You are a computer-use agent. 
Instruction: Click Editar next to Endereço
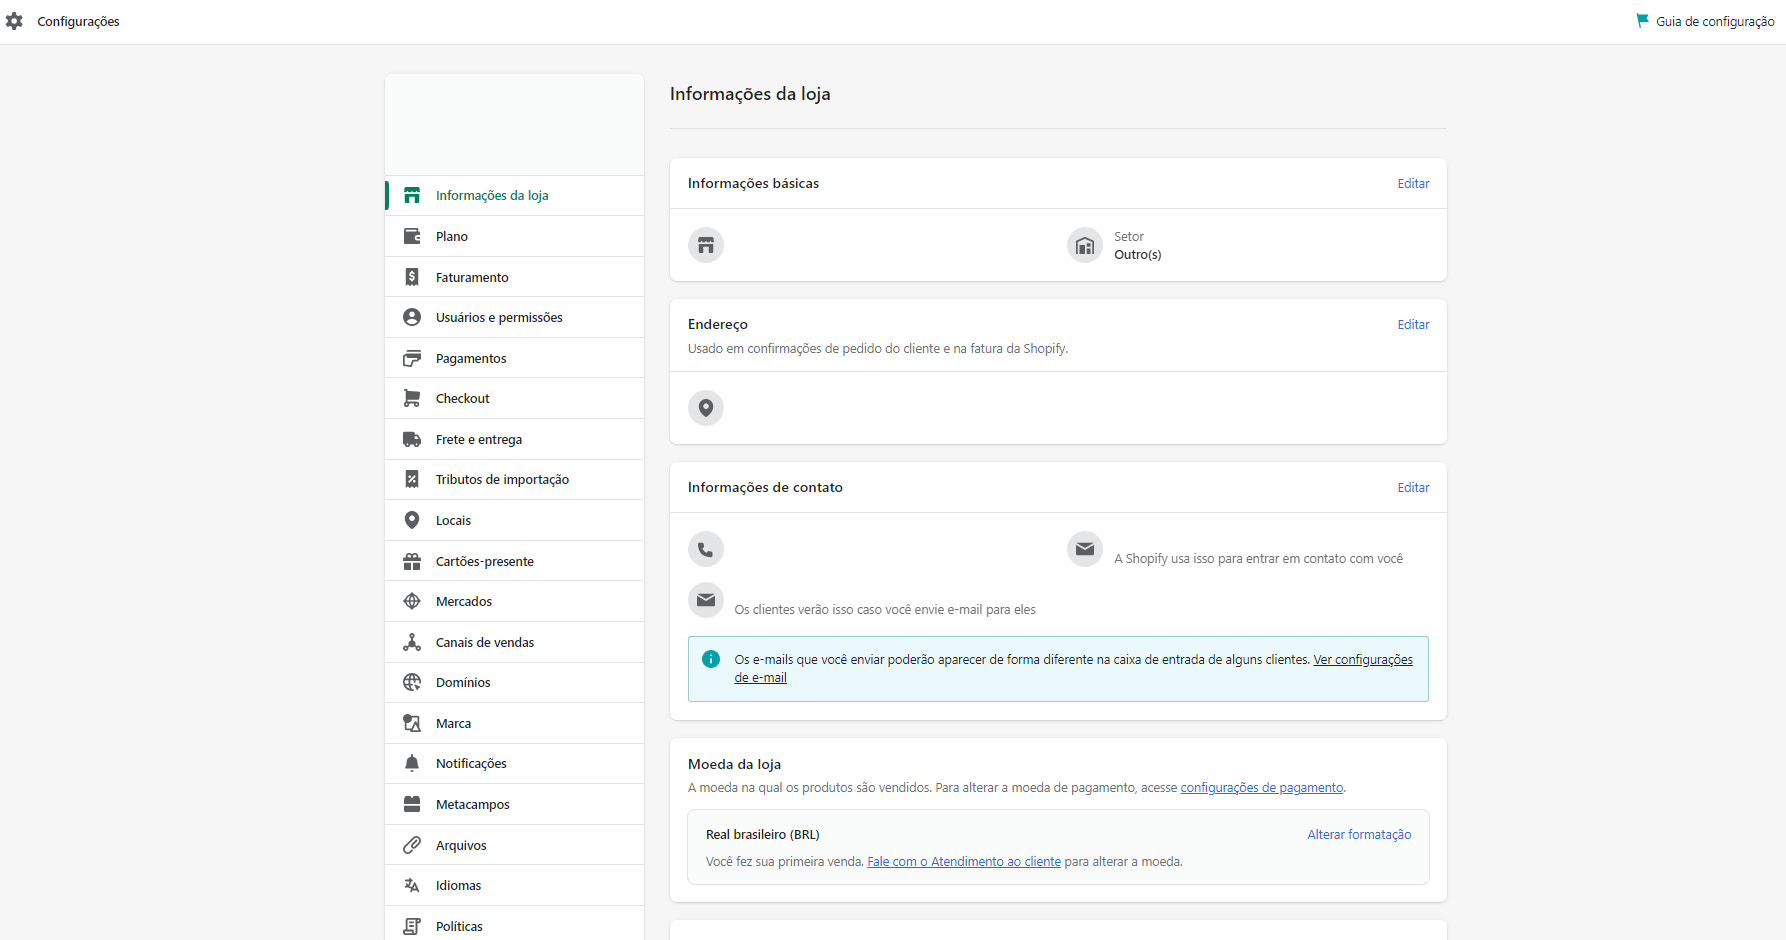click(1413, 324)
